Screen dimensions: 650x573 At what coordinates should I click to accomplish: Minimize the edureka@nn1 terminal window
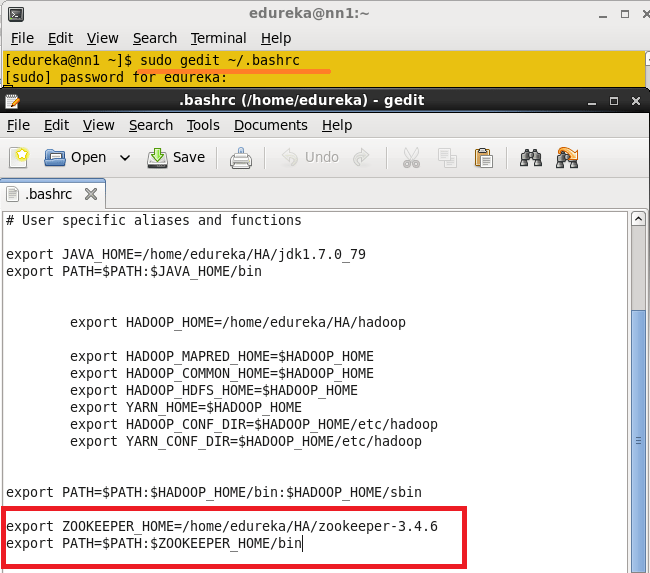[603, 15]
